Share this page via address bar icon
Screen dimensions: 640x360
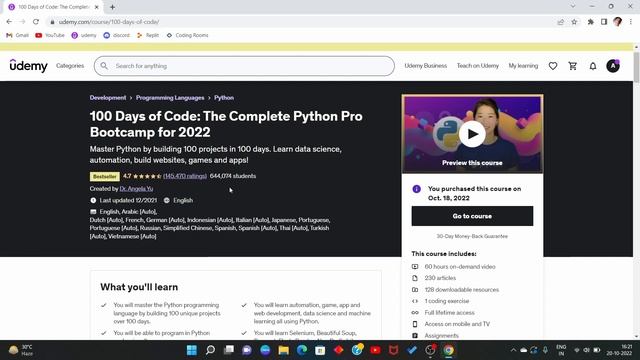(x=561, y=22)
